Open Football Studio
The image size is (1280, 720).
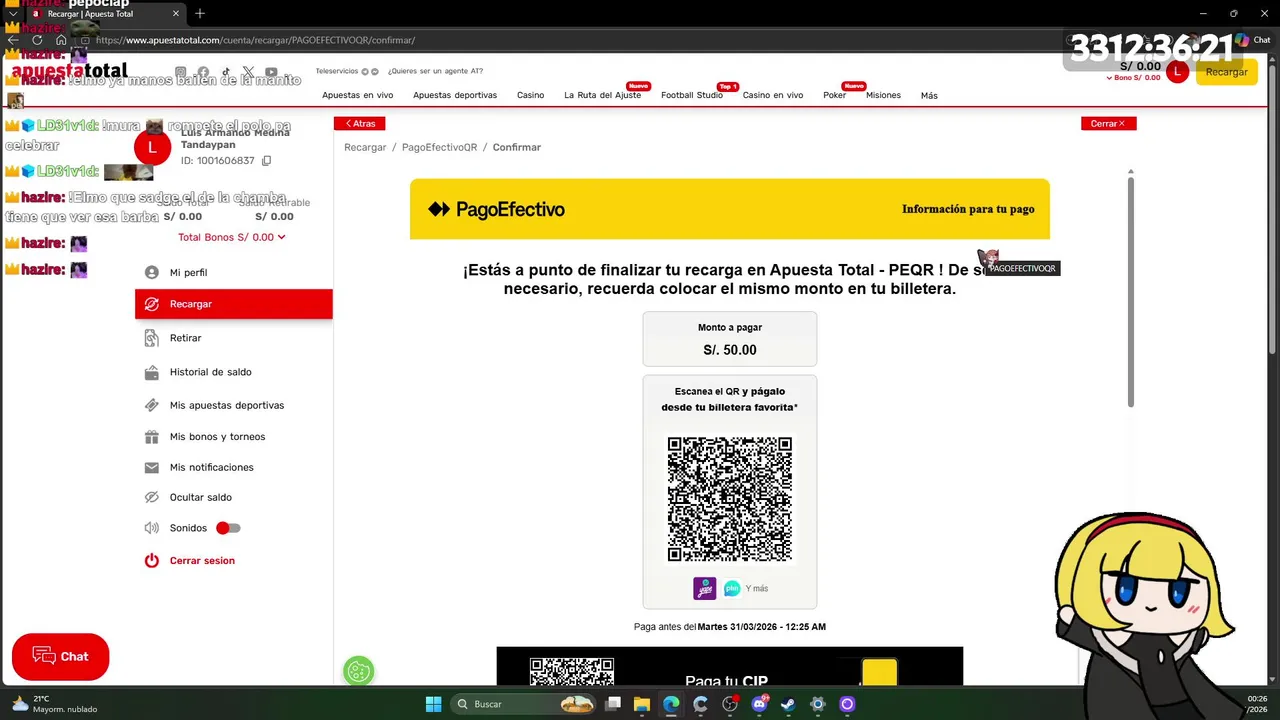pyautogui.click(x=692, y=95)
